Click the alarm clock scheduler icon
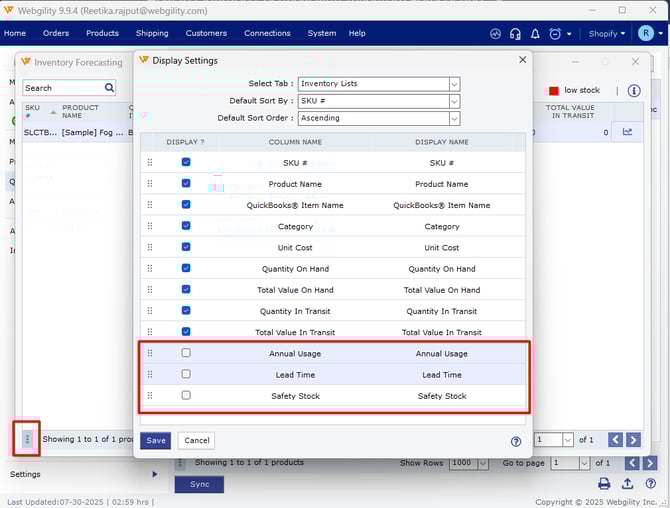Image resolution: width=670 pixels, height=508 pixels. tap(555, 33)
